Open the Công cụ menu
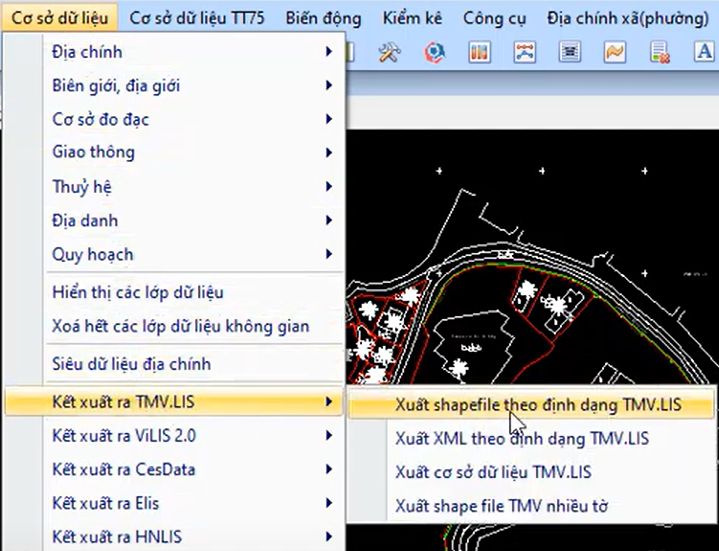The image size is (719, 551). point(494,18)
